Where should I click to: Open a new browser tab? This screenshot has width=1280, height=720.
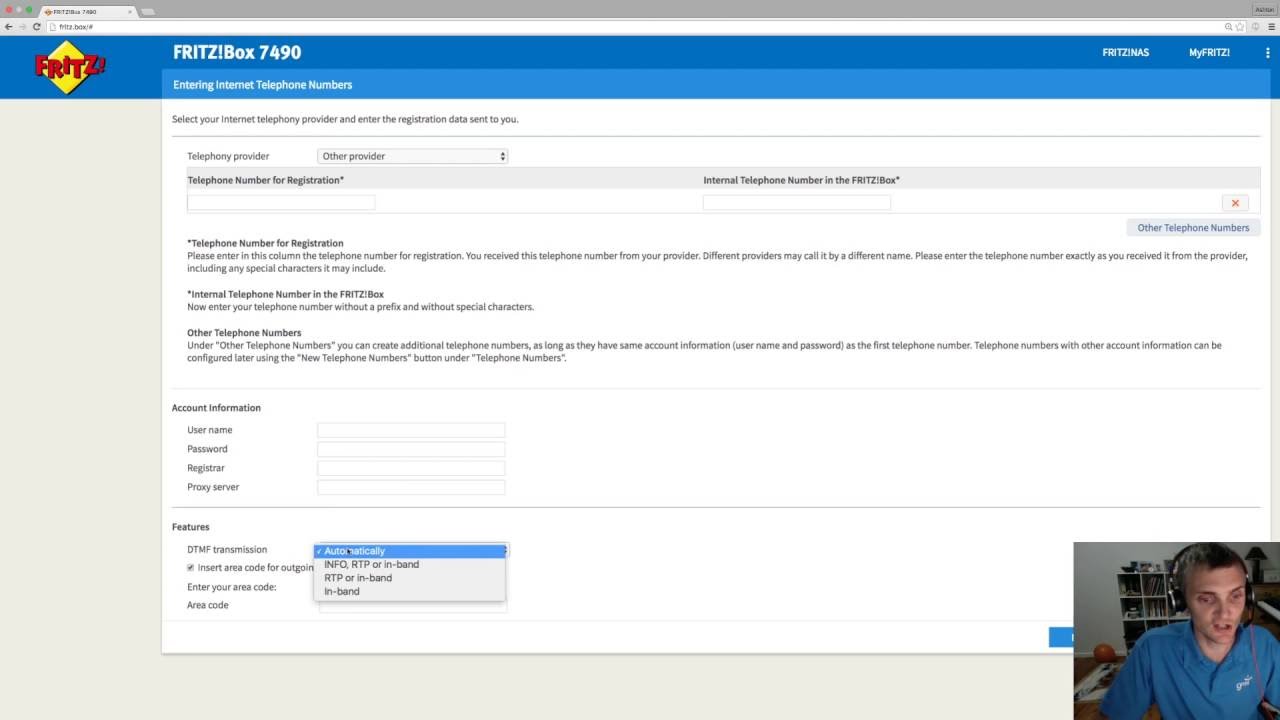148,12
